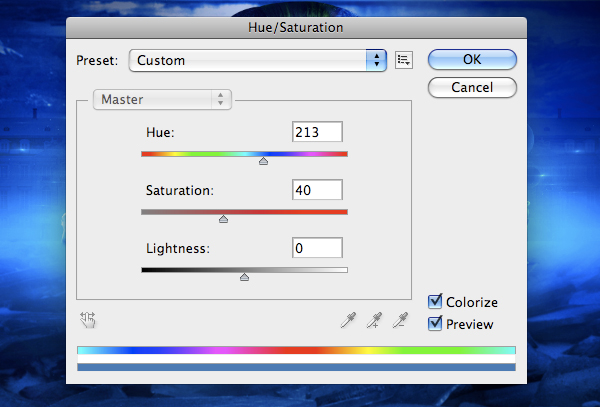The width and height of the screenshot is (600, 407).
Task: Click the Hue: label
Action: pos(160,132)
